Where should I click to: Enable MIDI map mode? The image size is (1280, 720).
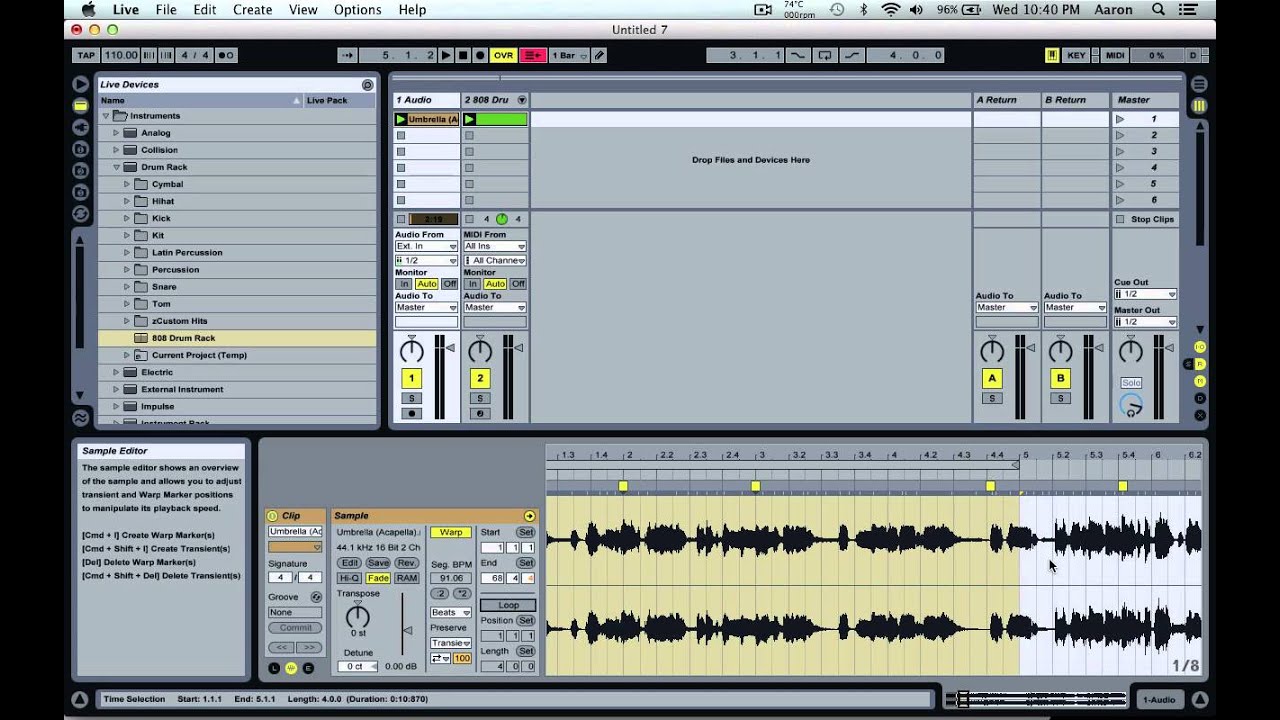1115,55
